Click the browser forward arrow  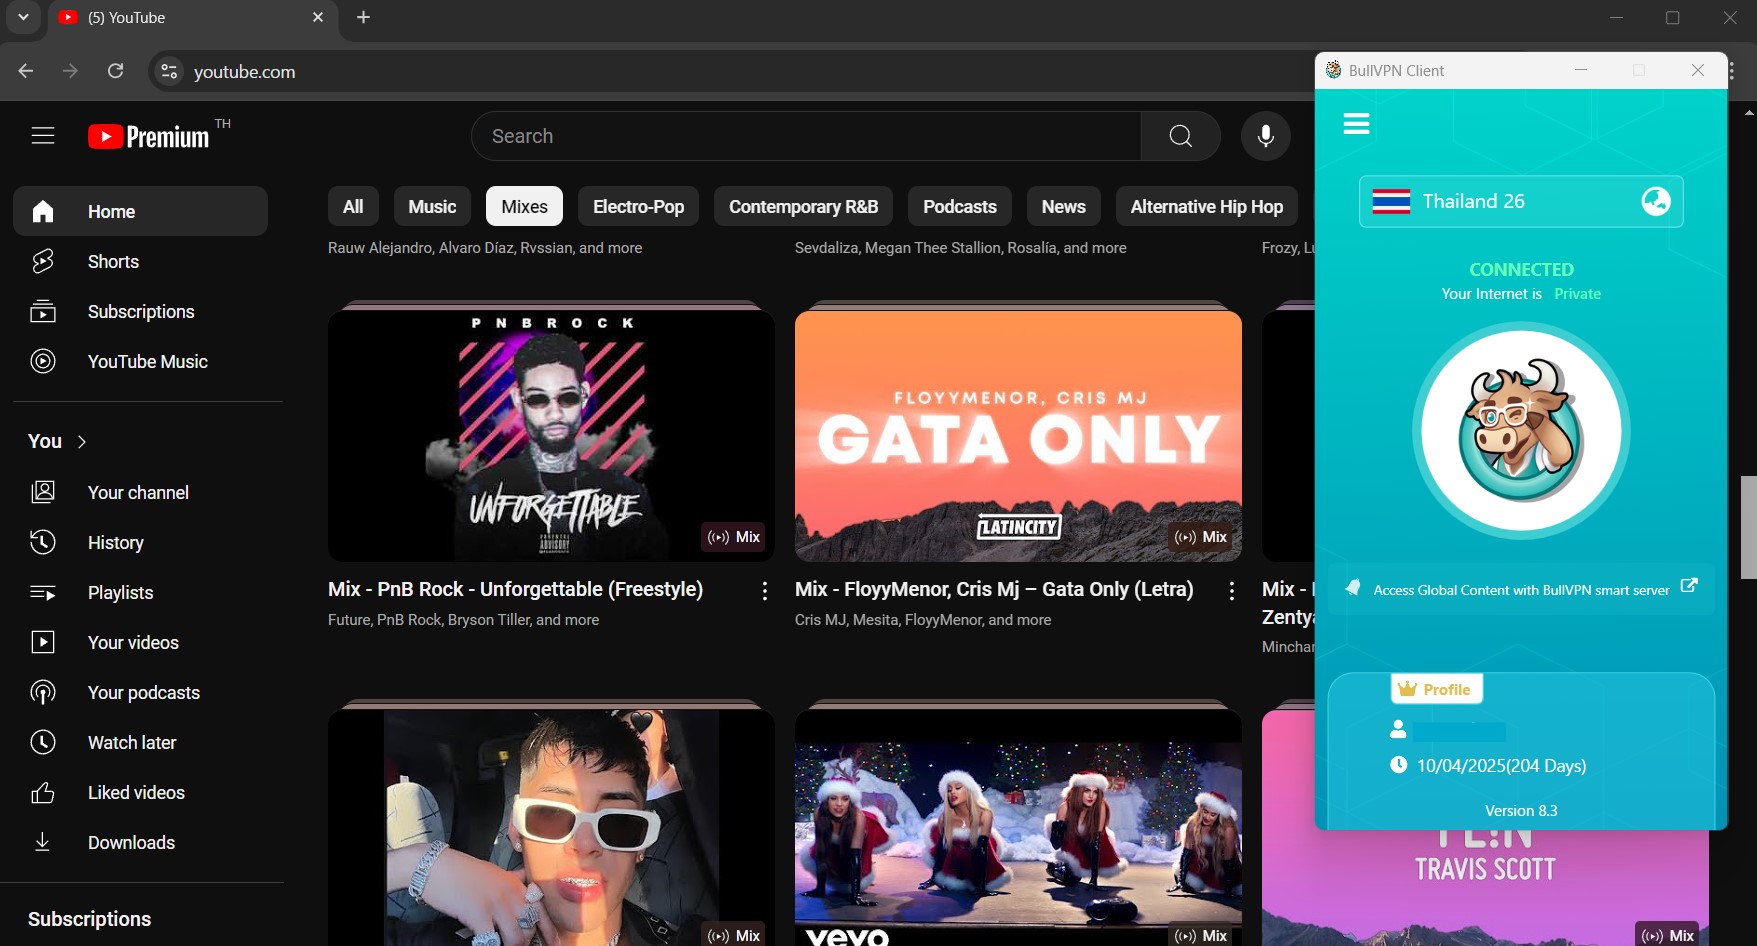70,71
